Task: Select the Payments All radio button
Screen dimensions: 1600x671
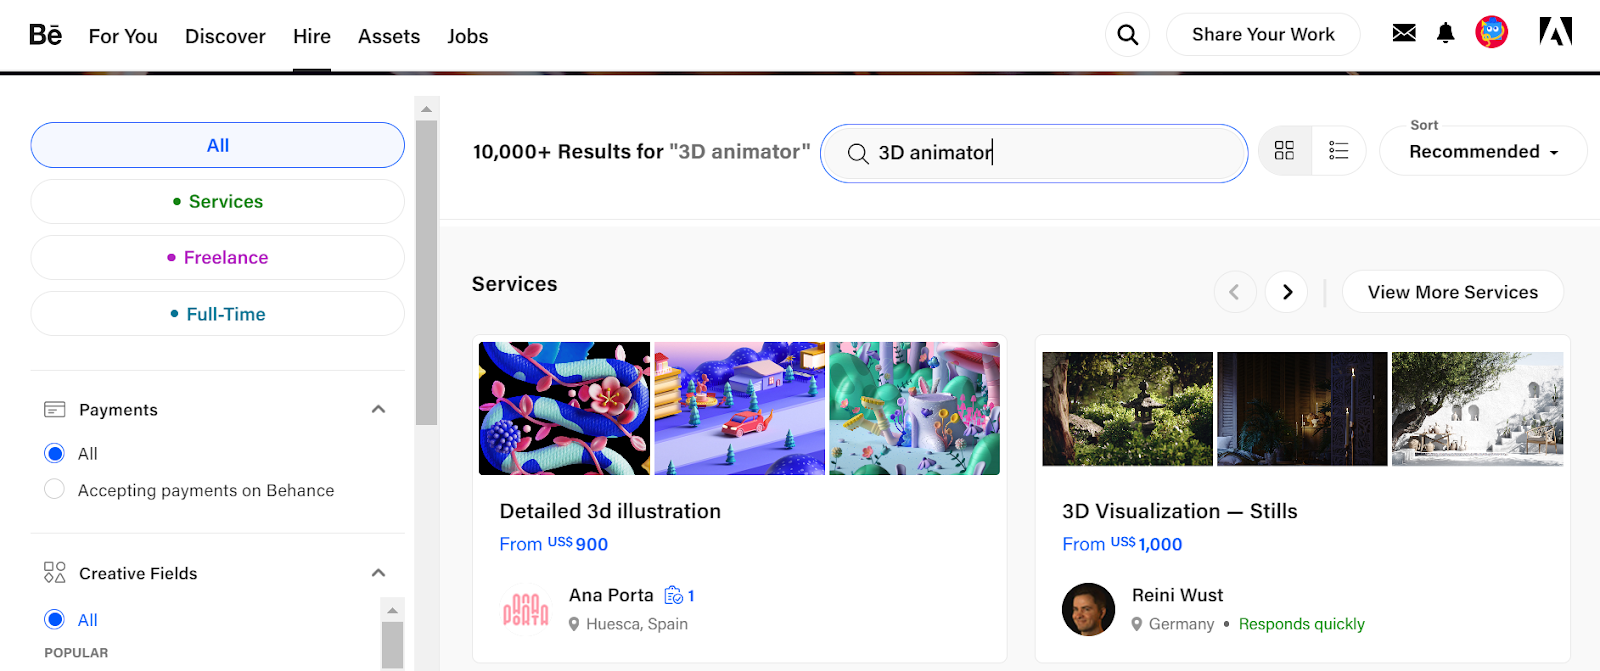Action: pos(55,454)
